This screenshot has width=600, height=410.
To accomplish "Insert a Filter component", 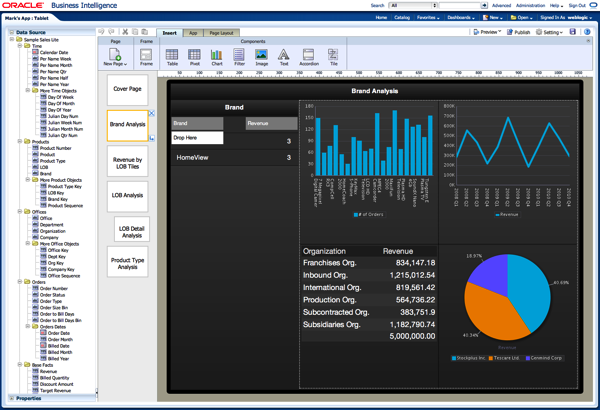I will point(239,57).
